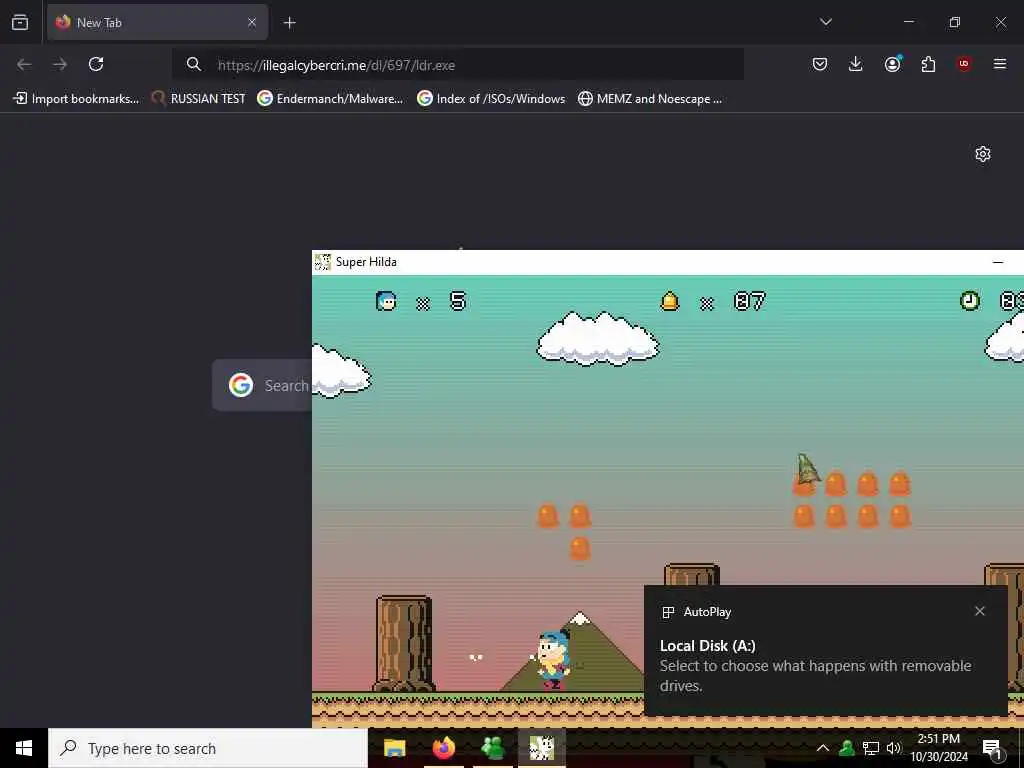
Task: Open new tab personalize gear icon
Action: (x=983, y=154)
